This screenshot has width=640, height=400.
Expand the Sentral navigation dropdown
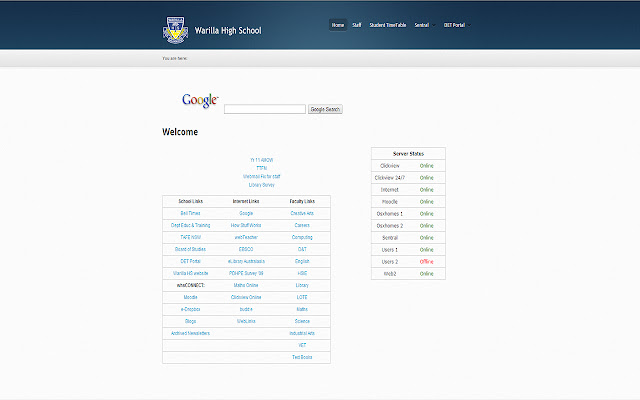[424, 25]
